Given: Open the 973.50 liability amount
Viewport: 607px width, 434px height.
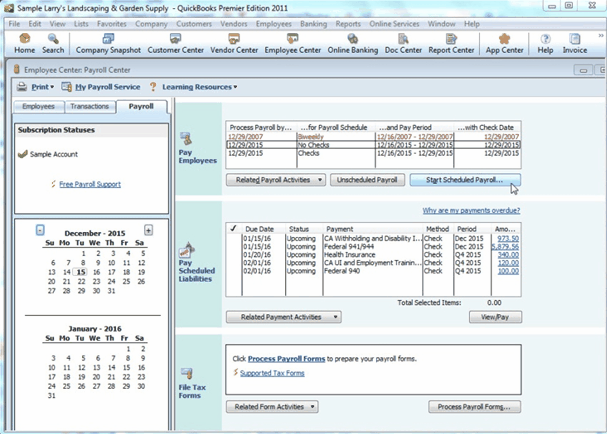Looking at the screenshot, I should click(x=508, y=238).
